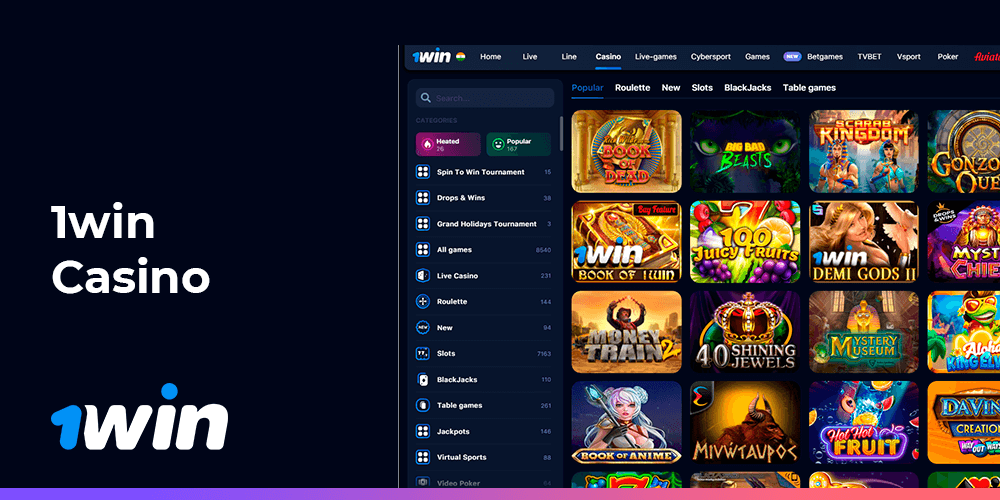Open the Live Casino category label
1000x500 pixels.
457,276
